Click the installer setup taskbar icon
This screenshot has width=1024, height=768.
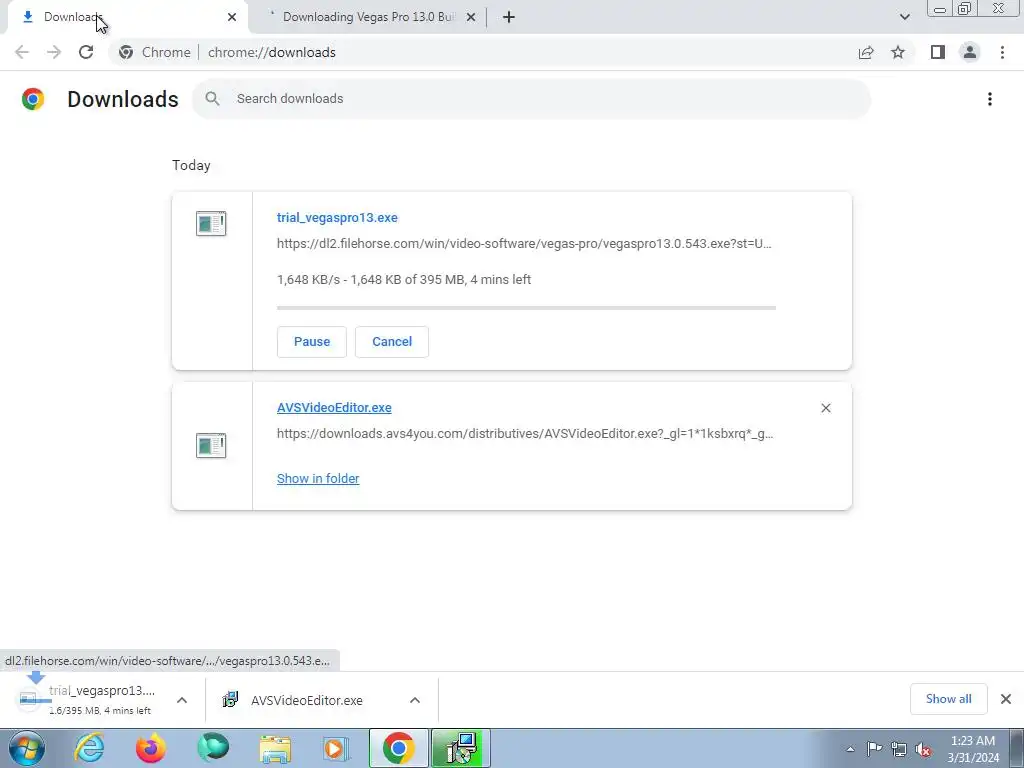[x=460, y=748]
